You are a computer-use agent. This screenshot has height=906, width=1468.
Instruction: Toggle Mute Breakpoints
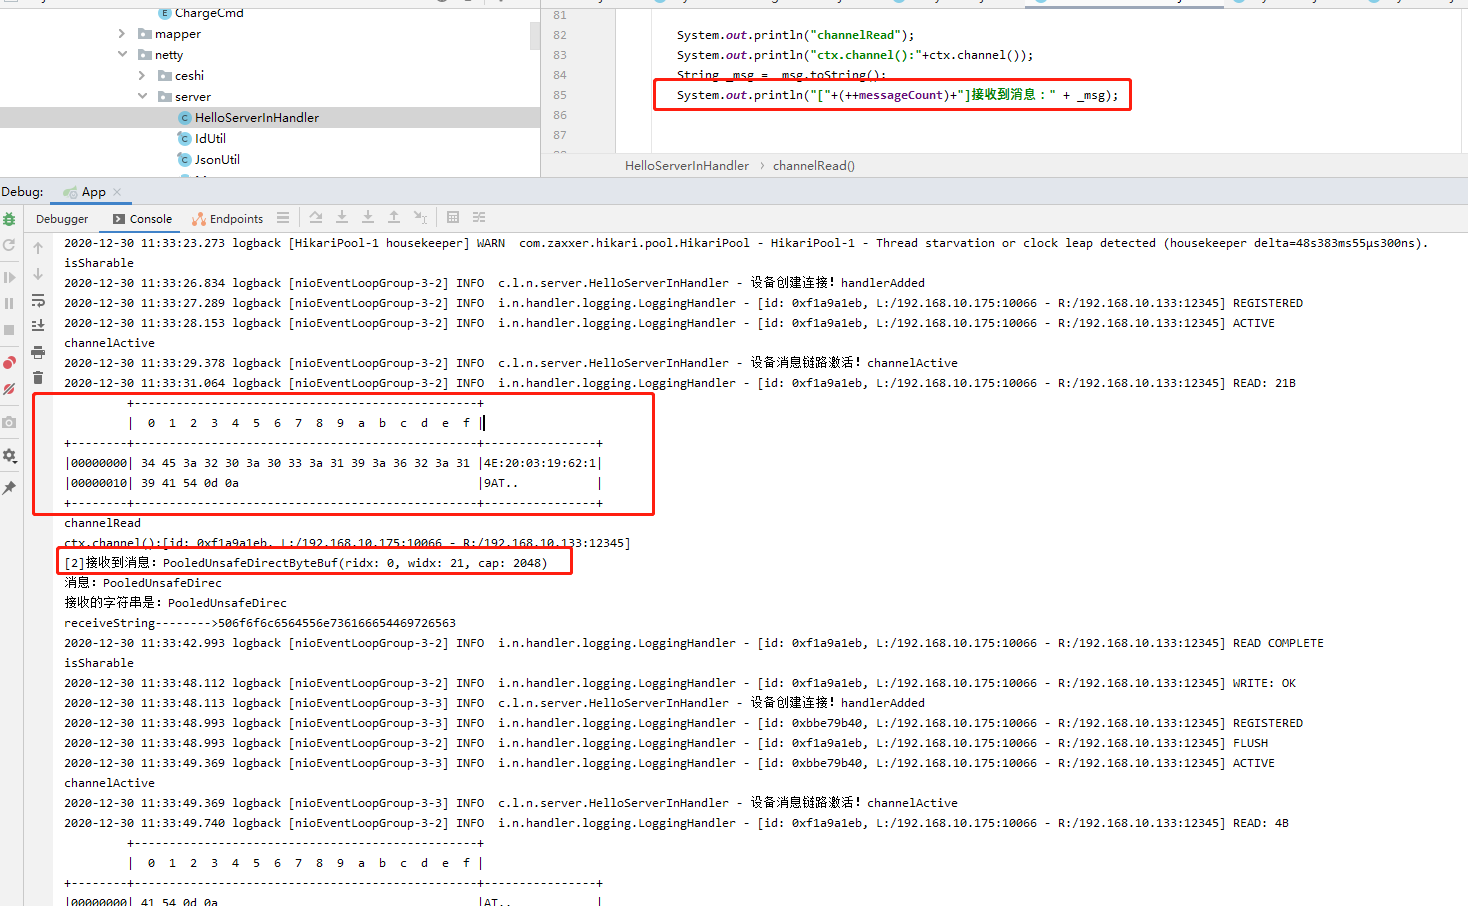pyautogui.click(x=9, y=388)
